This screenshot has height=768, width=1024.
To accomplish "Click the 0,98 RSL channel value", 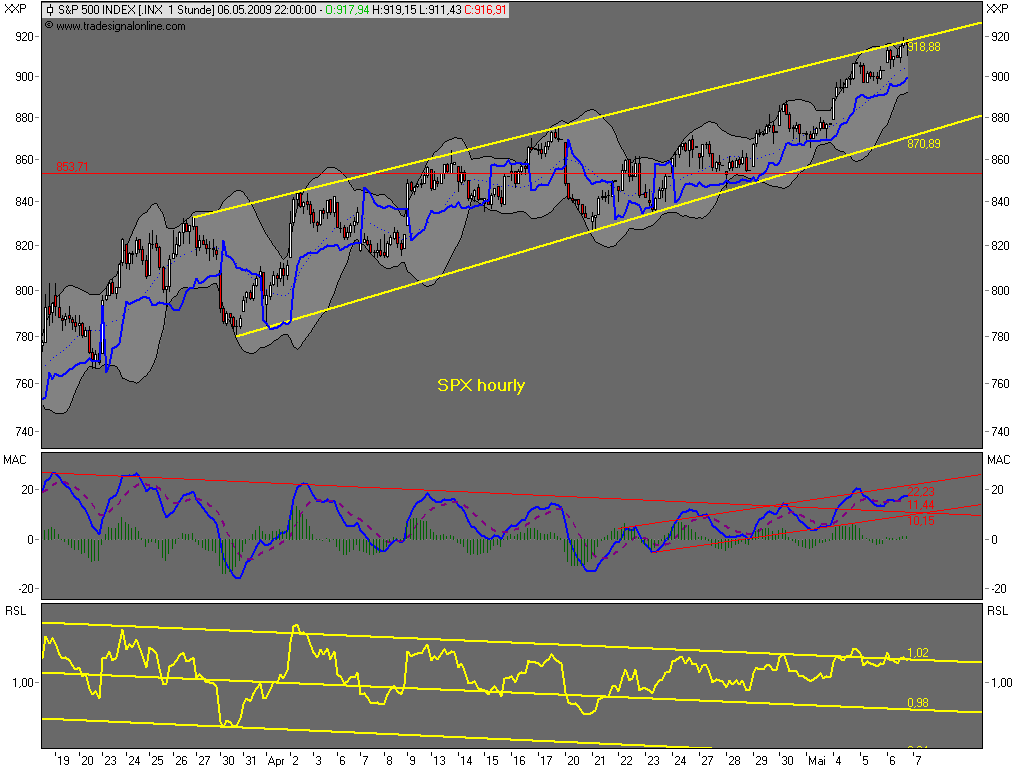I will pyautogui.click(x=918, y=703).
